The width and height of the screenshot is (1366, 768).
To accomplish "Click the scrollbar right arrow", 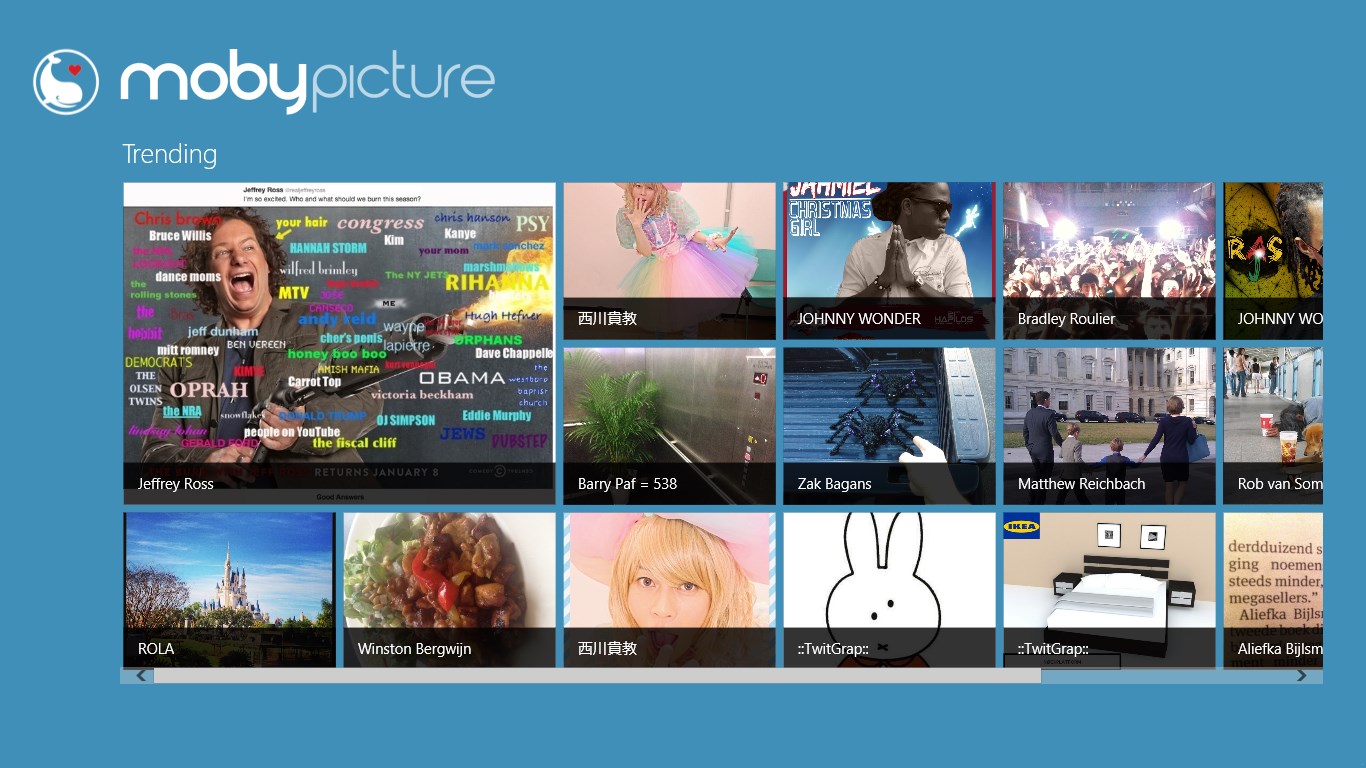I will click(x=1302, y=676).
